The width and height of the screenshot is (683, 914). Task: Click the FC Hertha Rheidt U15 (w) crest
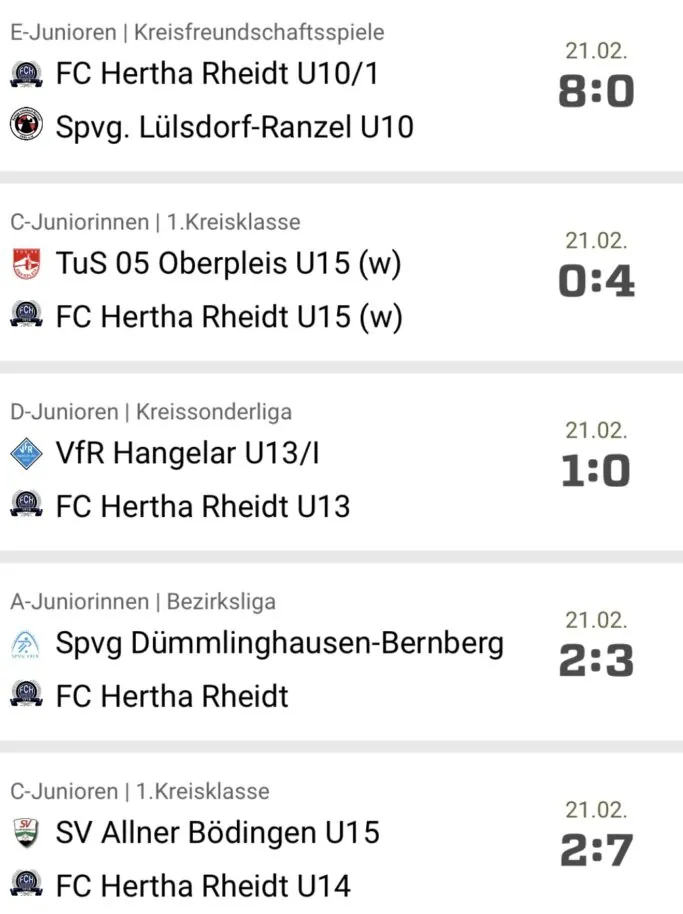click(26, 317)
